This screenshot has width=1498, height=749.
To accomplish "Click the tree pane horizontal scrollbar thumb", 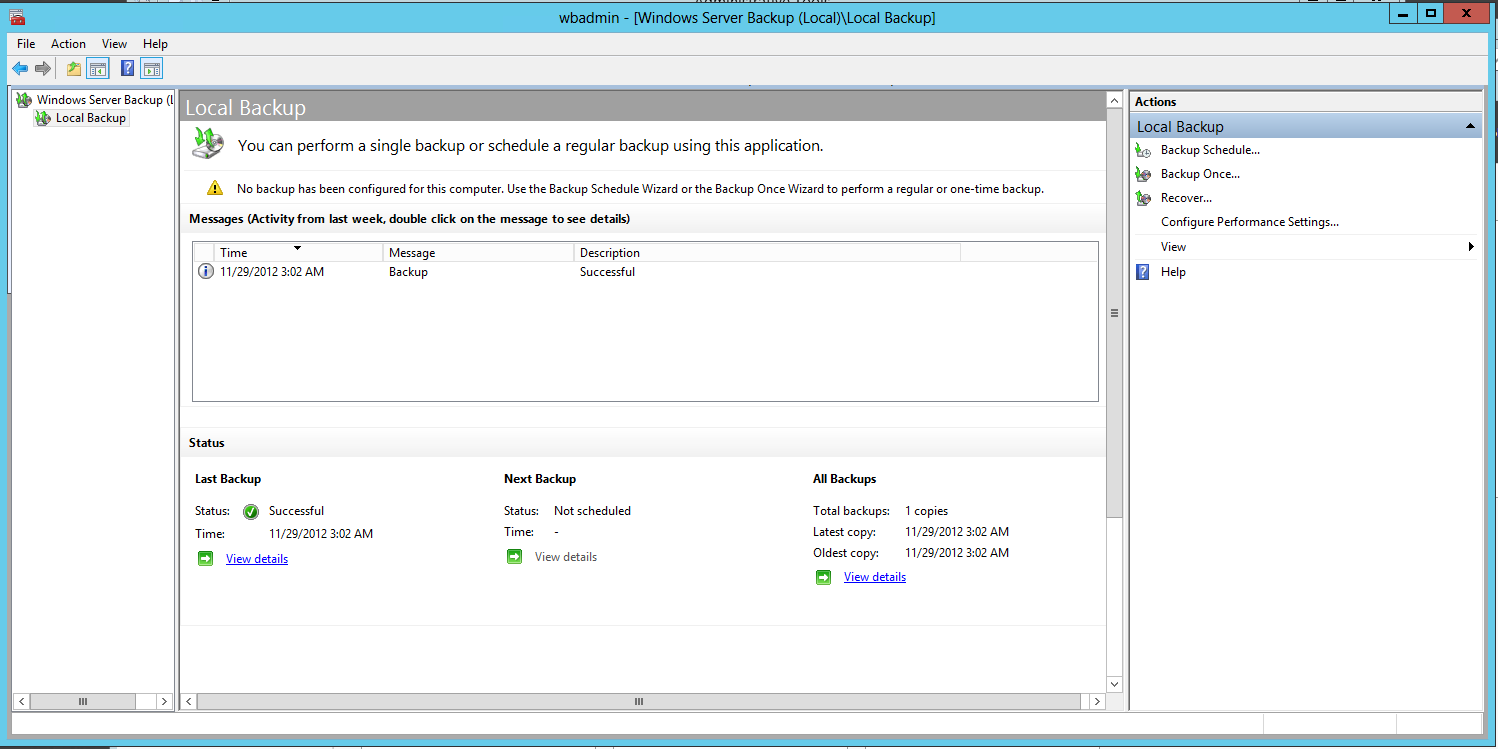I will pos(83,702).
